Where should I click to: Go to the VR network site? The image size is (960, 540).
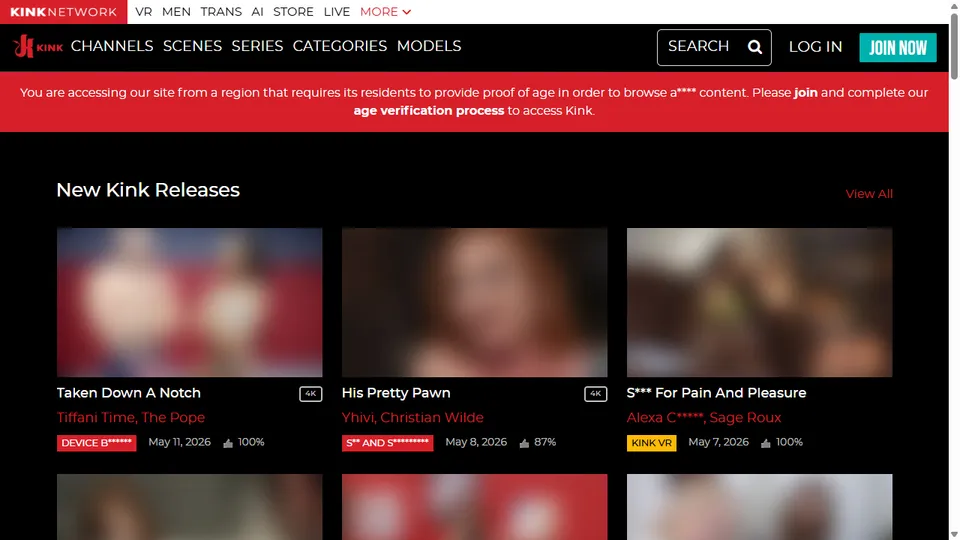[x=144, y=12]
